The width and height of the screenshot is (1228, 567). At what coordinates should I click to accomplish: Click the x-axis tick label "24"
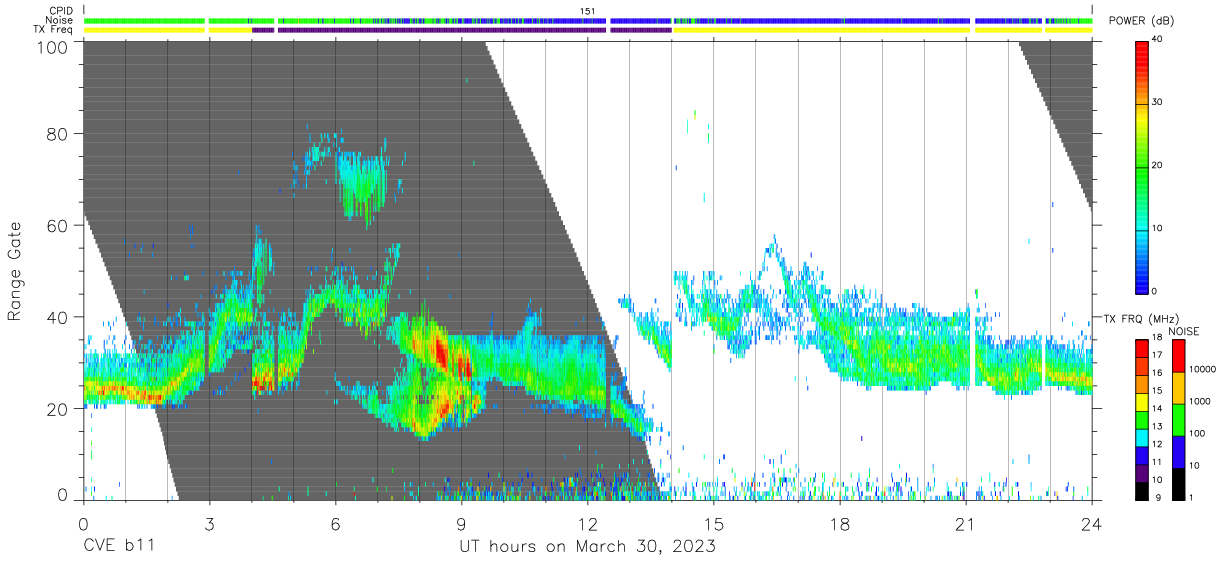tap(1092, 523)
